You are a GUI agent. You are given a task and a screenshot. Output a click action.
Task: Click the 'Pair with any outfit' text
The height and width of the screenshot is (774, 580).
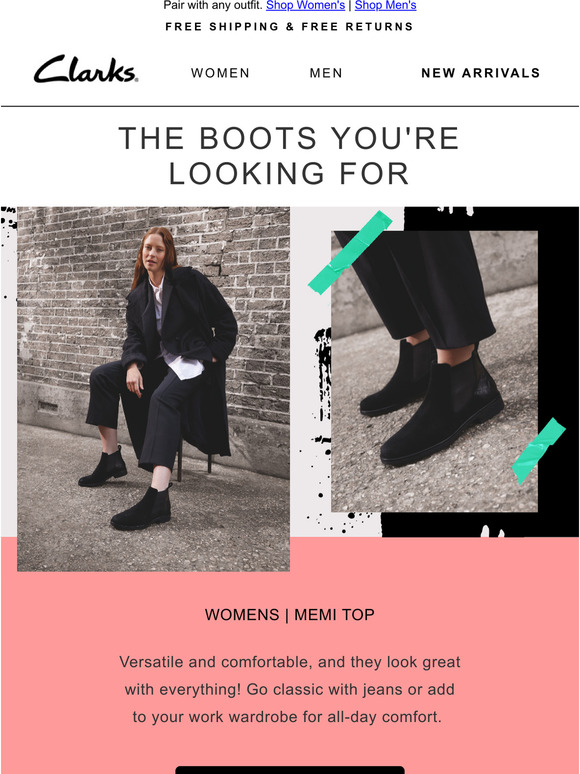213,5
